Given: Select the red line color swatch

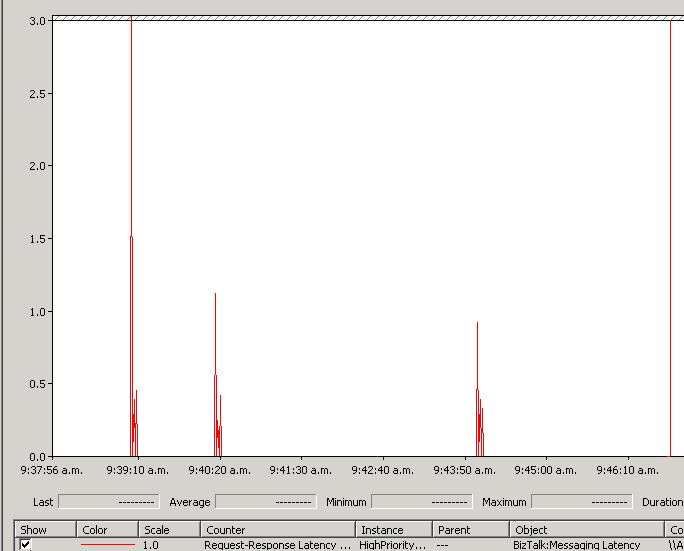Looking at the screenshot, I should tap(108, 544).
